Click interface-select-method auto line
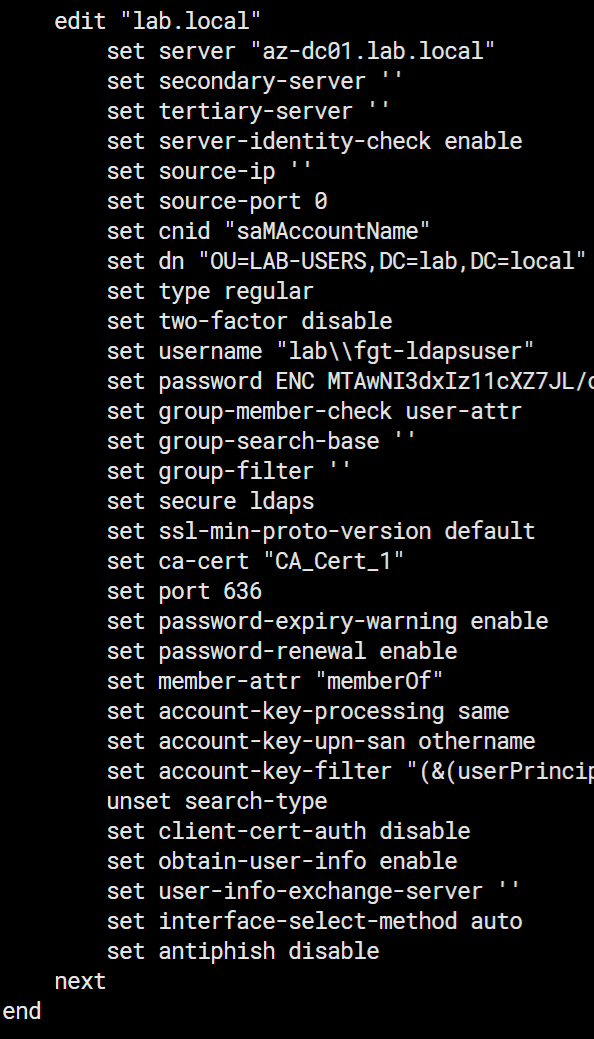This screenshot has height=1039, width=594. coord(314,921)
